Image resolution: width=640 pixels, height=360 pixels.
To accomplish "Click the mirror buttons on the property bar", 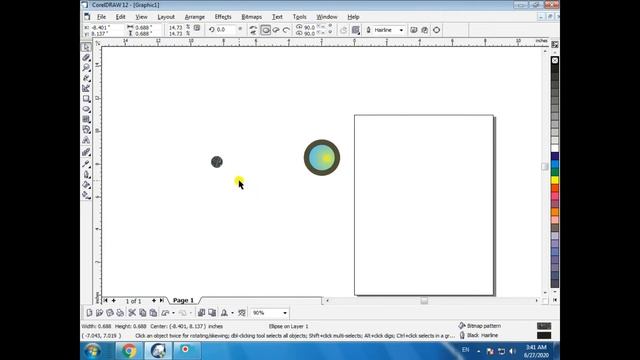I will coord(253,30).
